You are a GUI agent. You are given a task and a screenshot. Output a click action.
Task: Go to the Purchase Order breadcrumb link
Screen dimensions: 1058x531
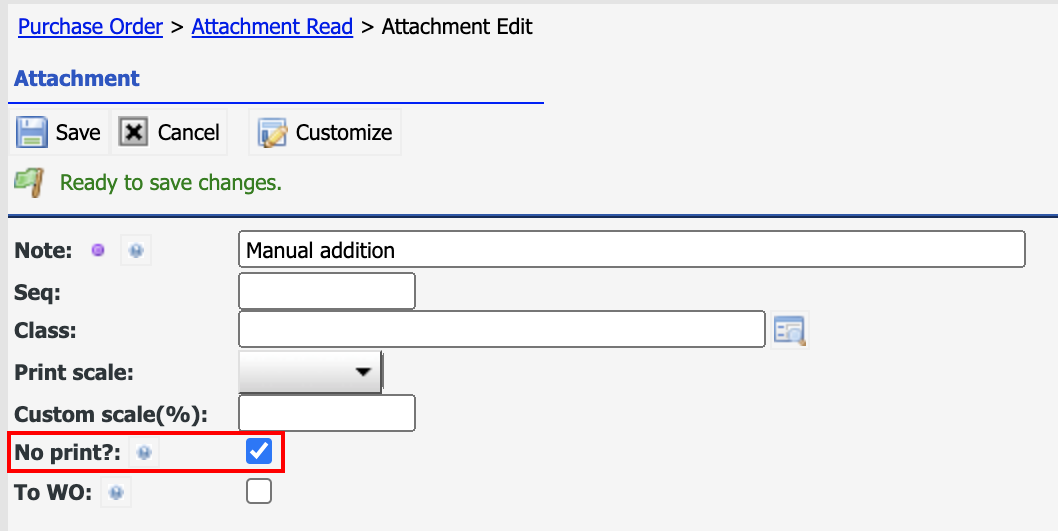coord(90,26)
